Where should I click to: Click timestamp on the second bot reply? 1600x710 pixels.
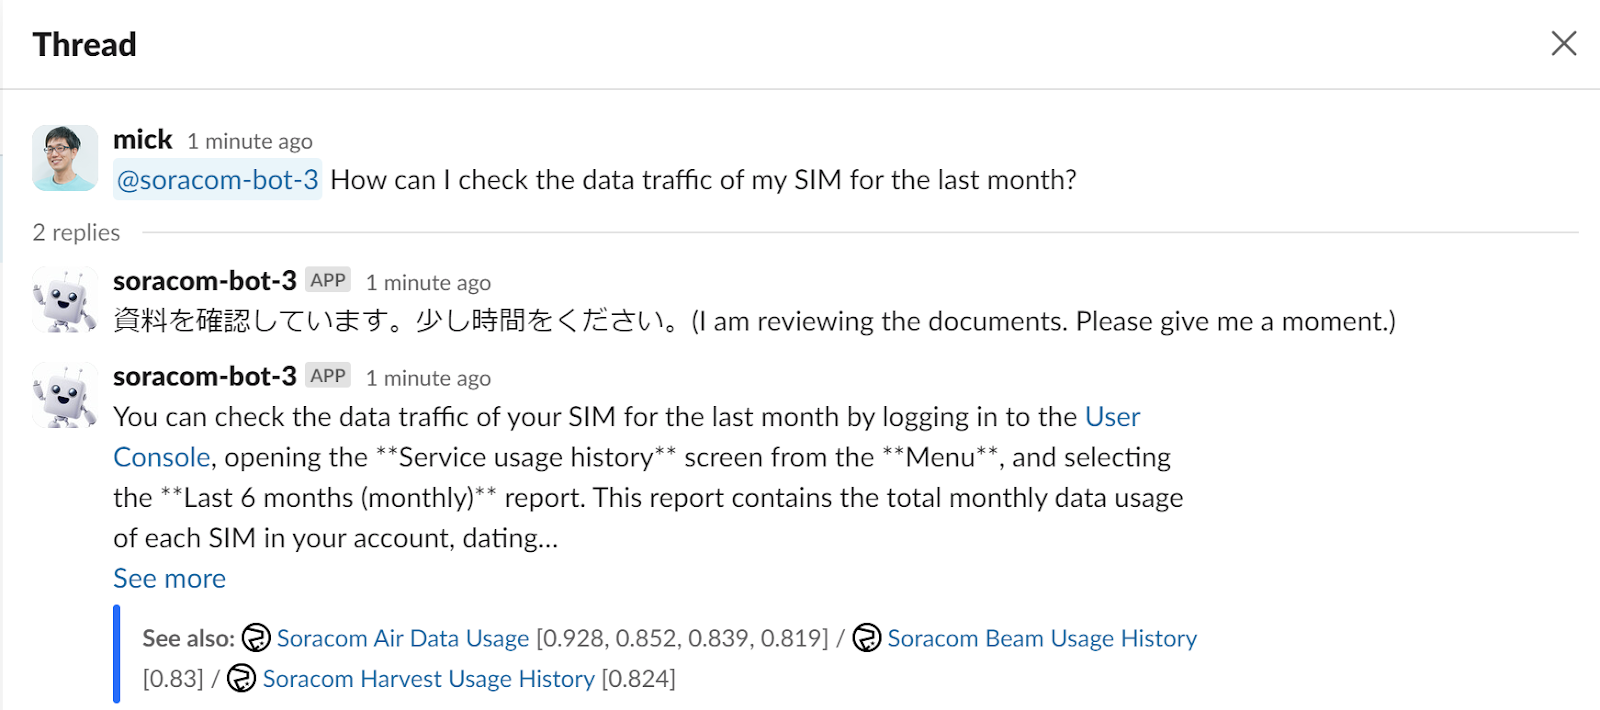pyautogui.click(x=428, y=379)
